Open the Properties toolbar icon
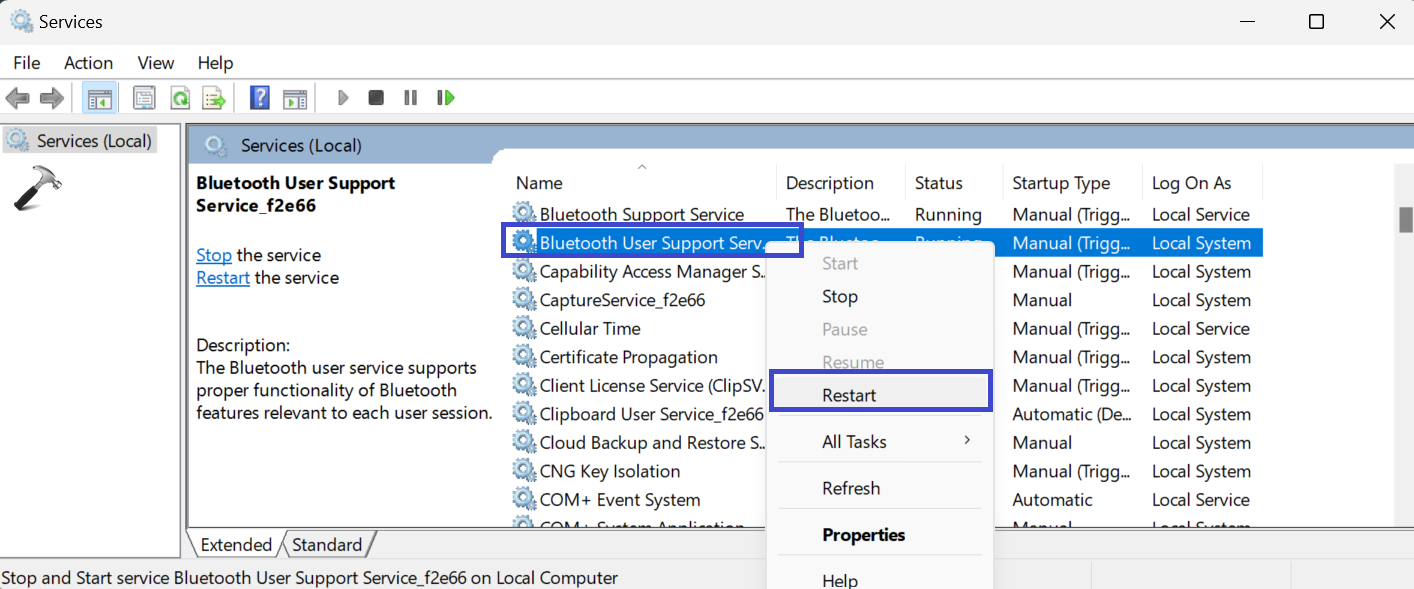The height and width of the screenshot is (589, 1414). coord(144,98)
